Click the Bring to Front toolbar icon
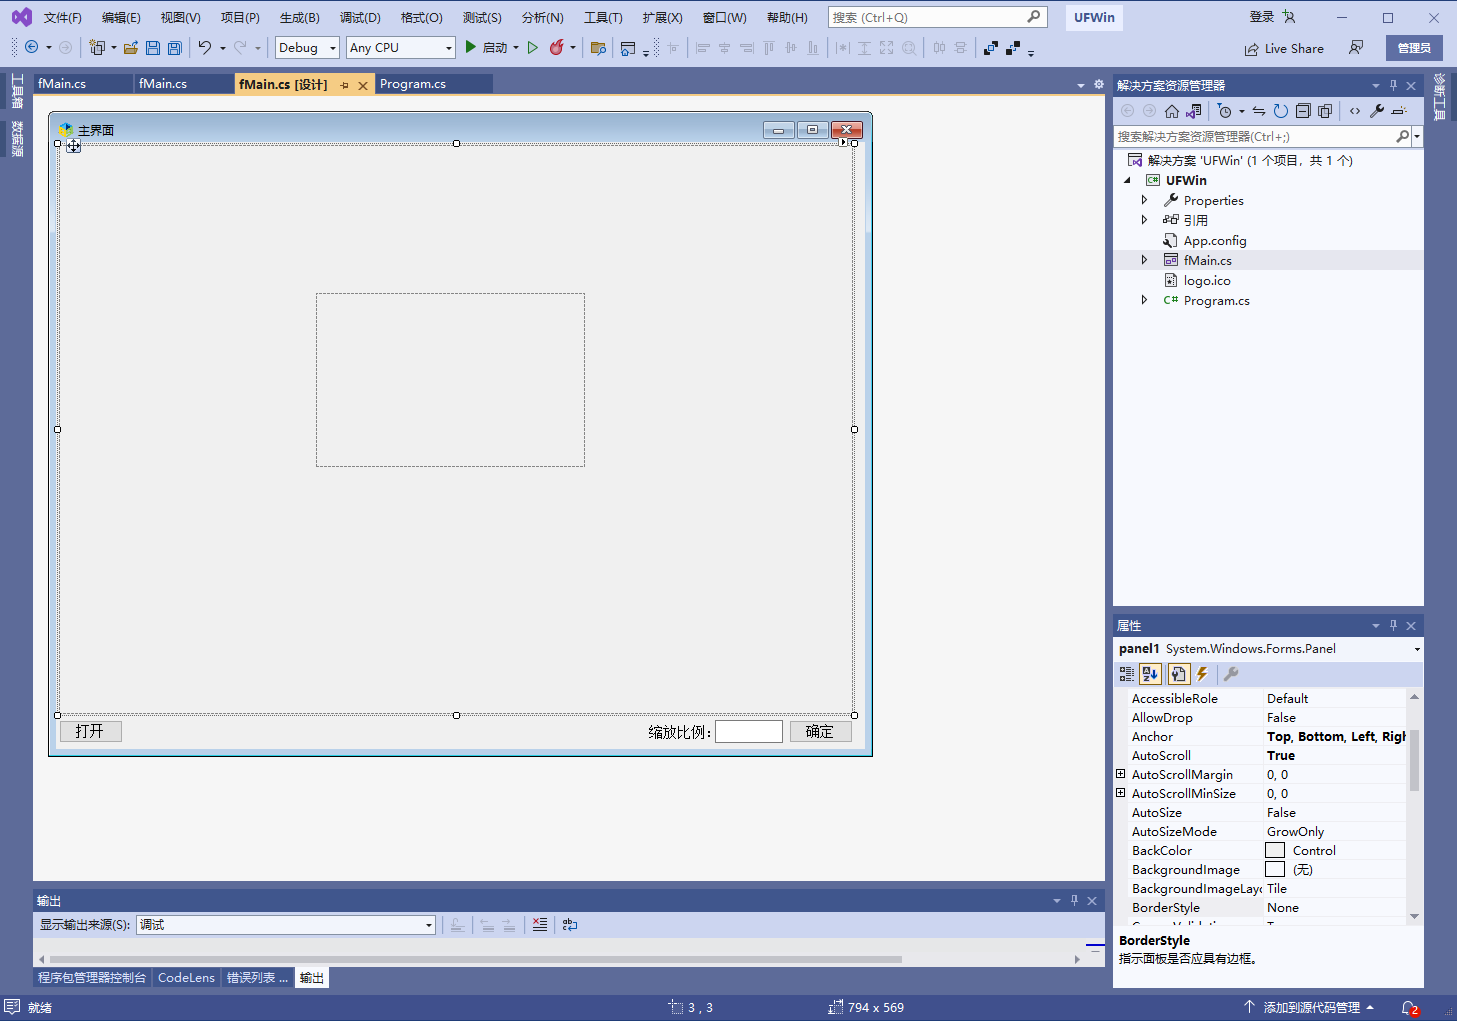Screen dimensions: 1457x1021 (991, 48)
